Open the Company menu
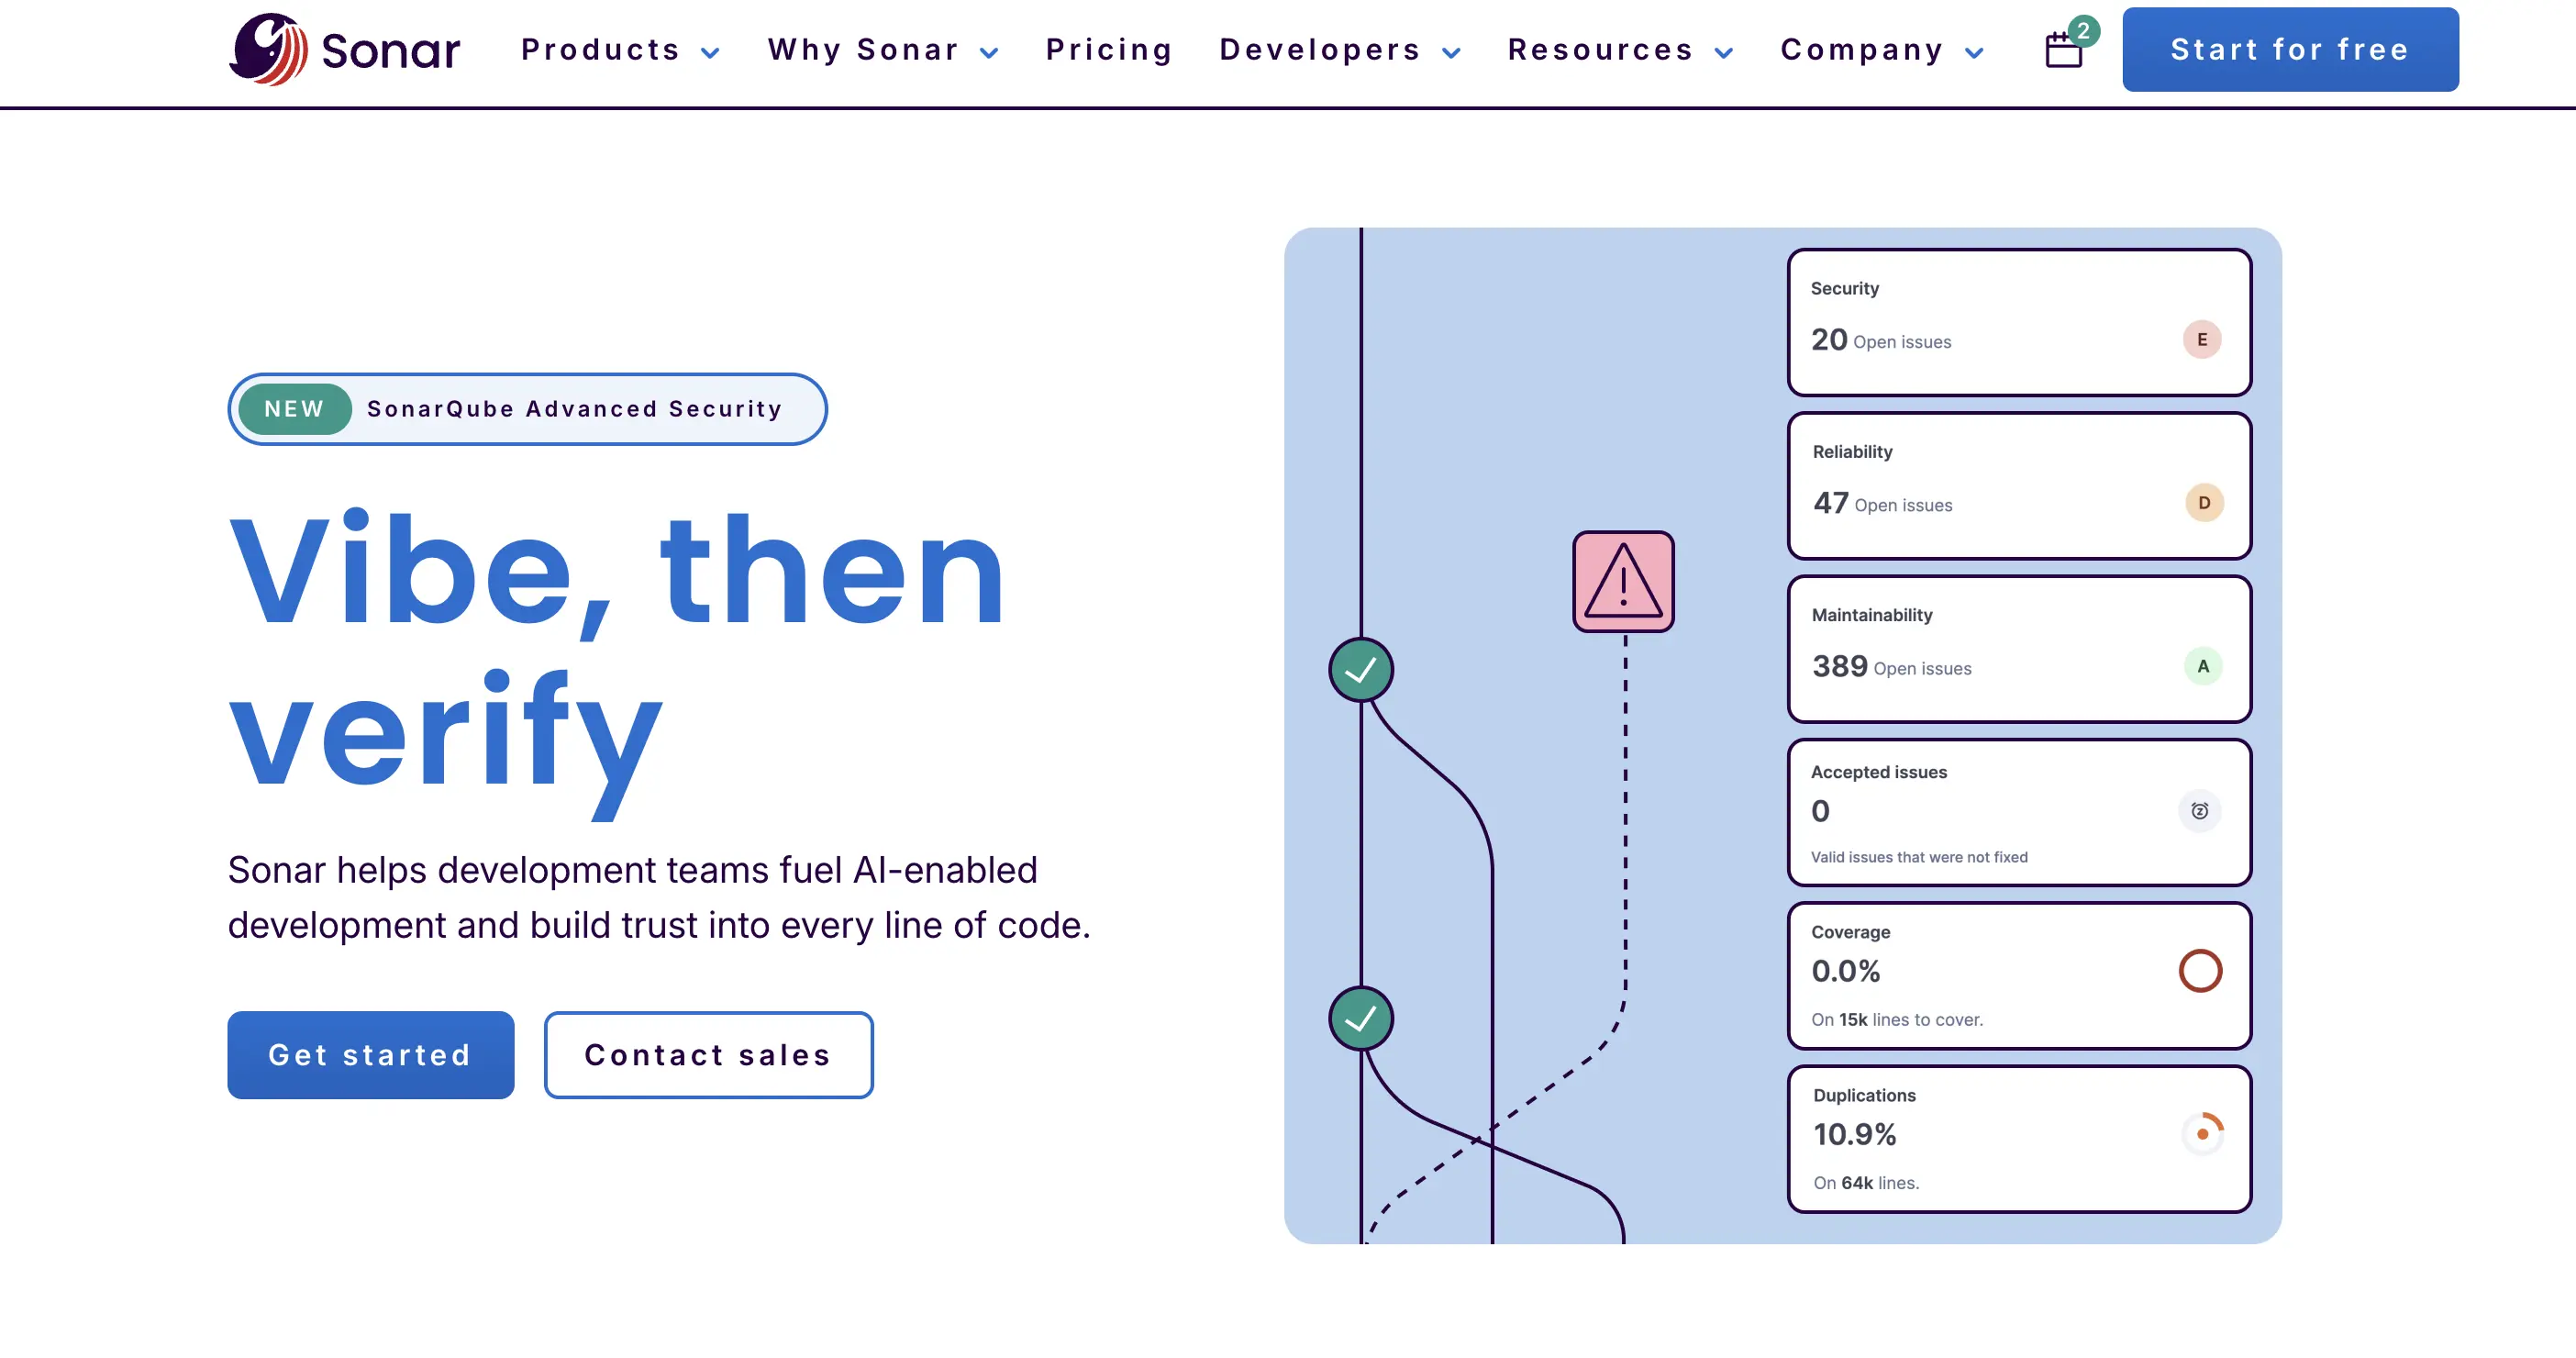 1881,50
